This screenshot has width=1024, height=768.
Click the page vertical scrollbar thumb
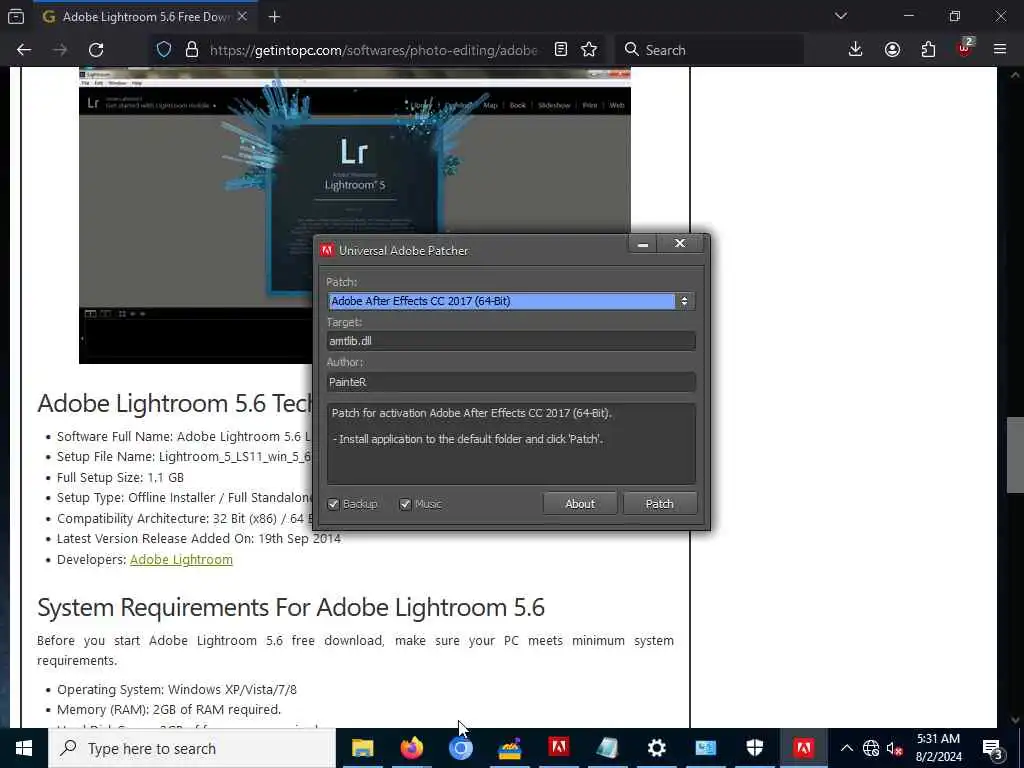coord(1014,455)
